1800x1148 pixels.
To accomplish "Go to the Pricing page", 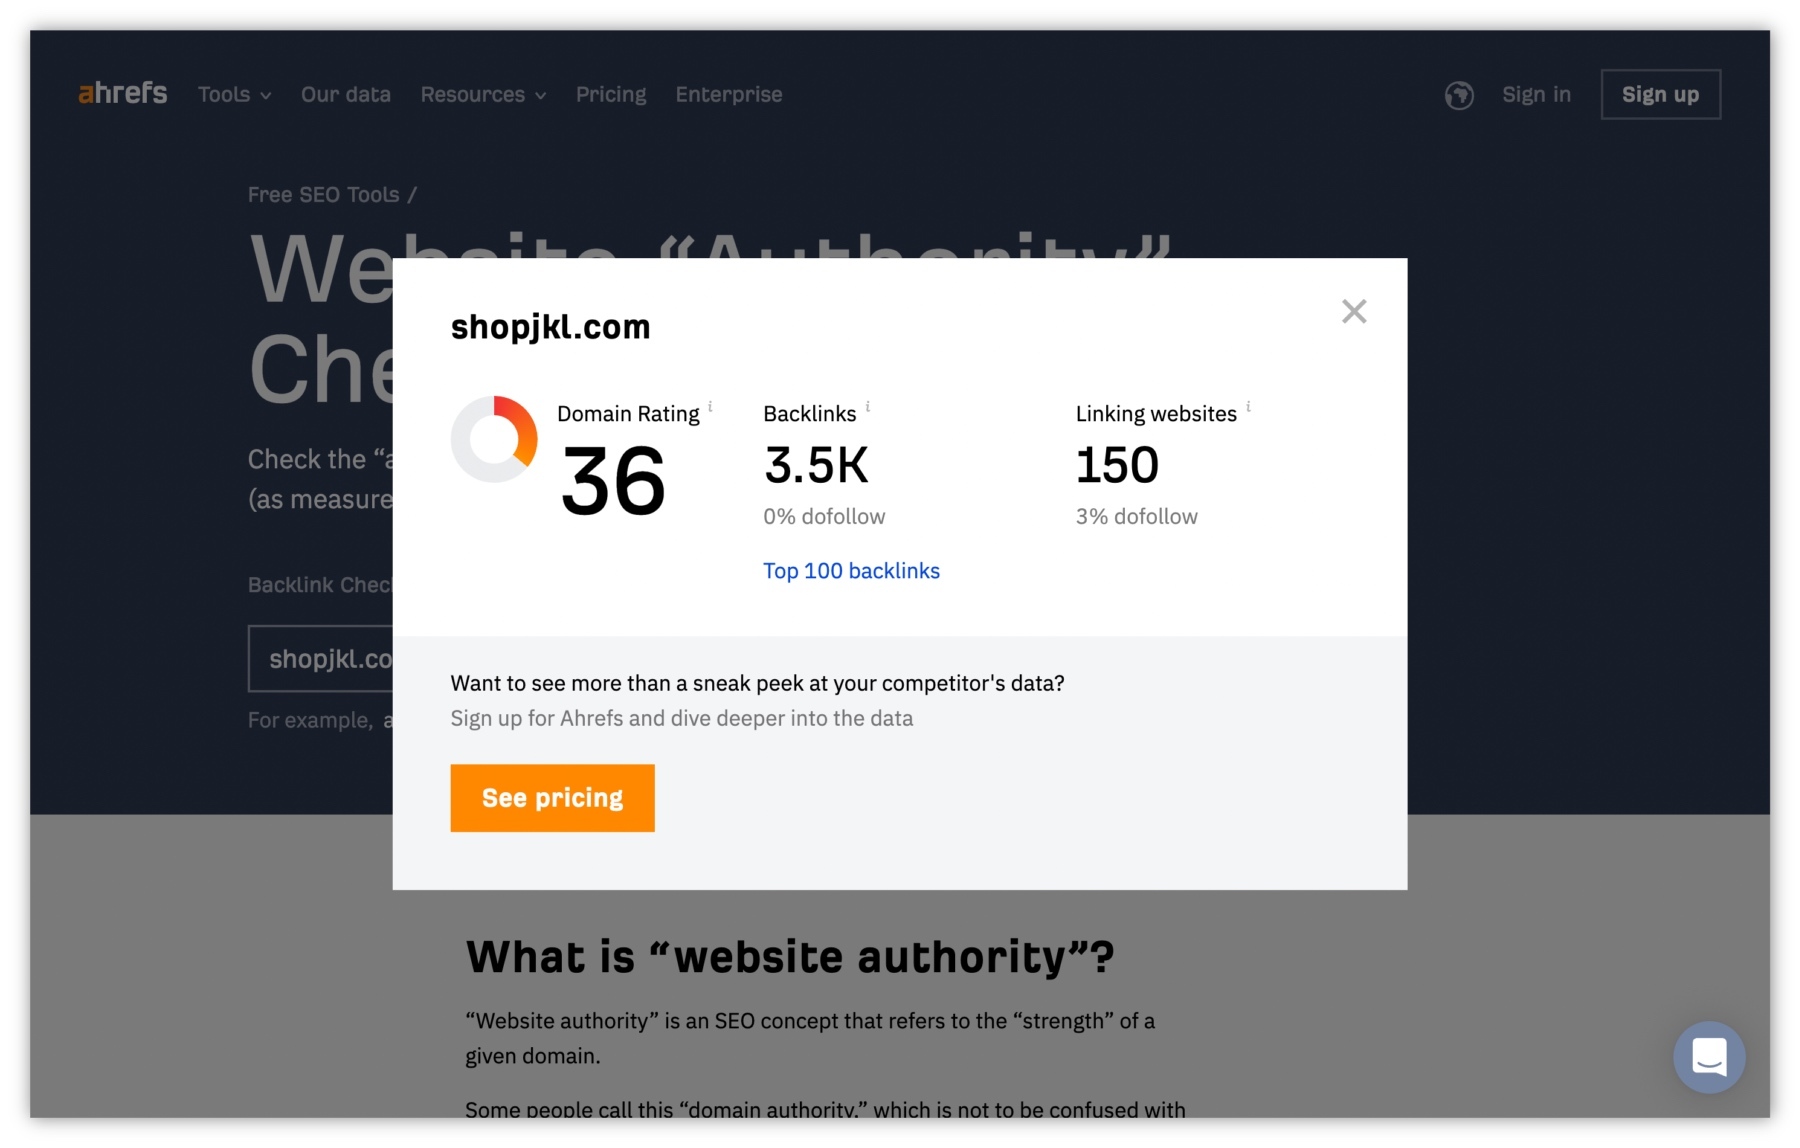I will (x=611, y=94).
